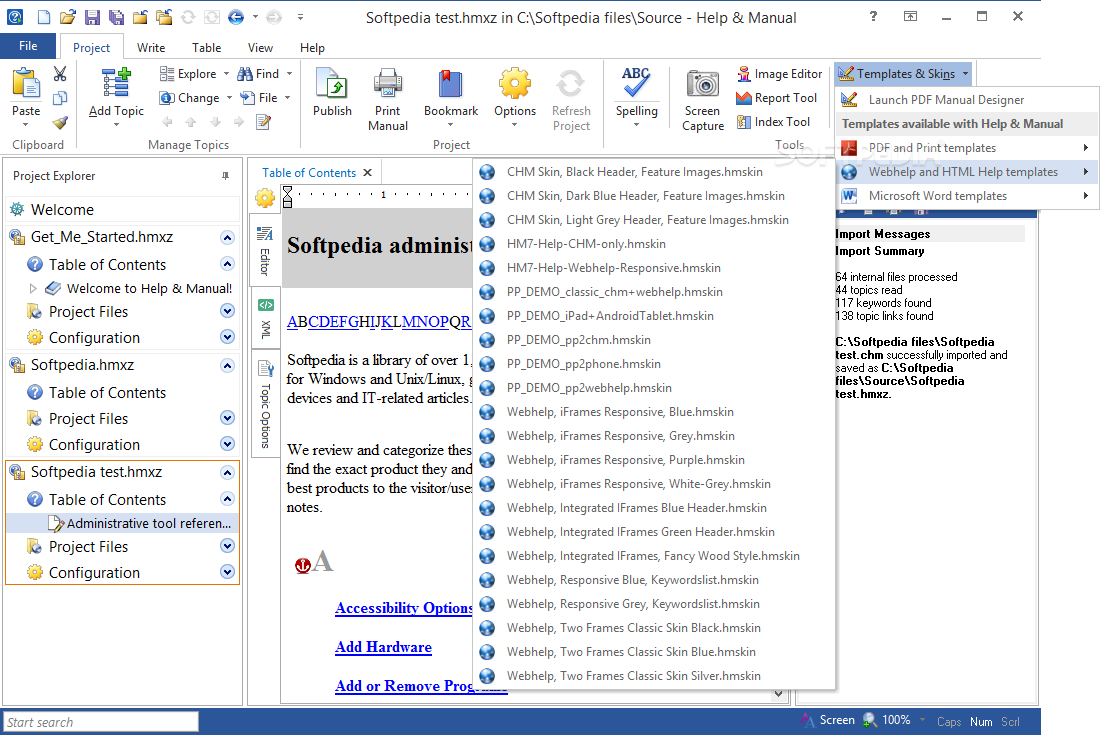Open Microsoft Word templates submenu
This screenshot has width=1100, height=735.
click(967, 196)
